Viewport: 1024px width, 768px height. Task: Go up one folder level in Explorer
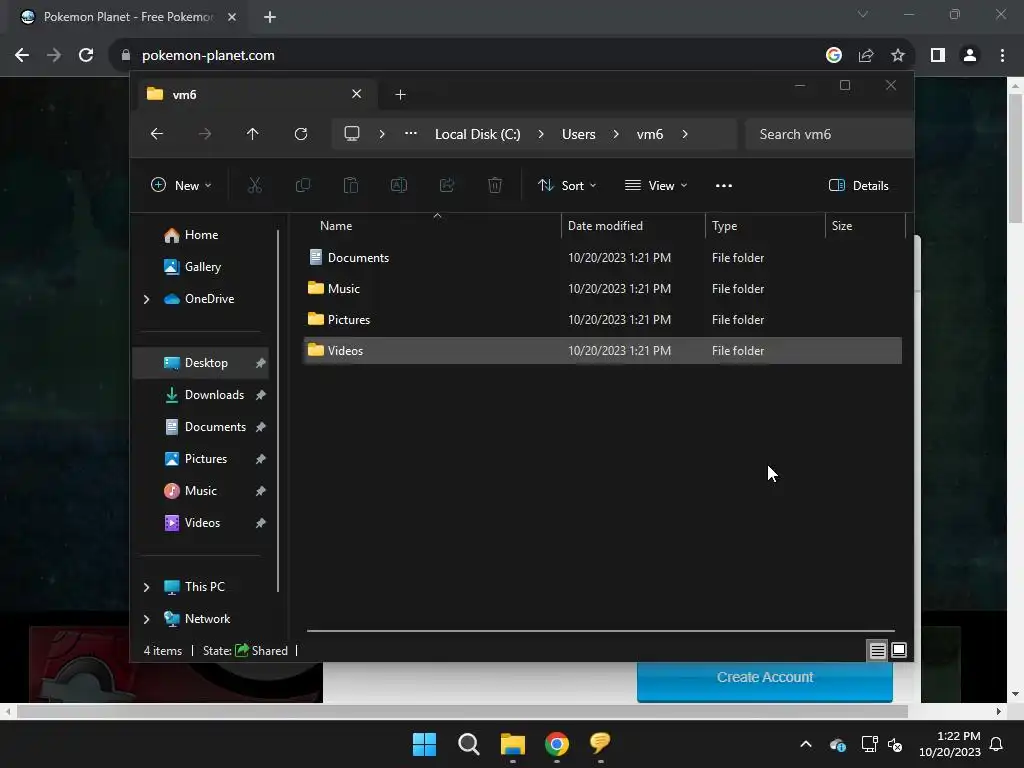tap(253, 134)
